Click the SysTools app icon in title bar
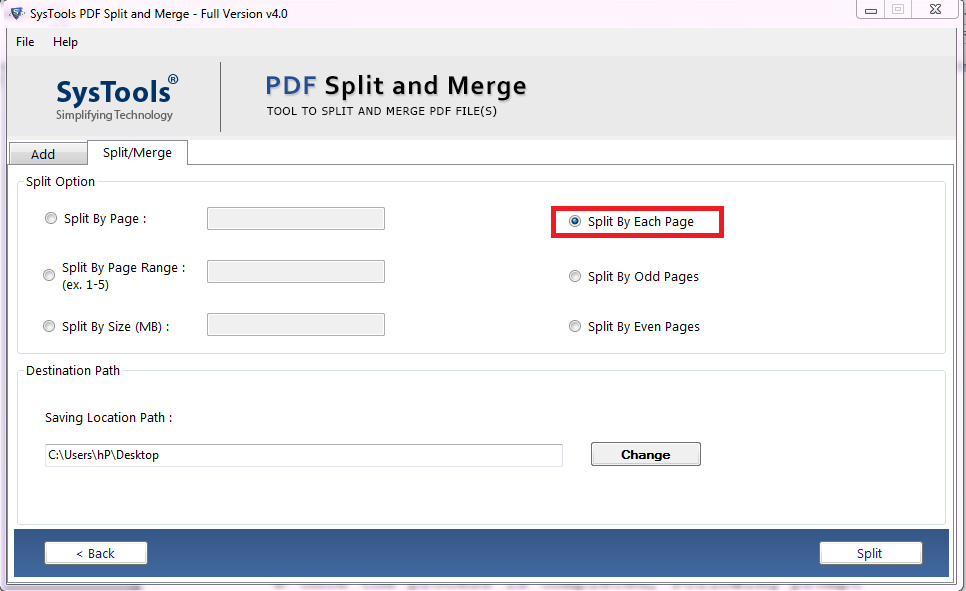This screenshot has width=966, height=591. point(16,13)
